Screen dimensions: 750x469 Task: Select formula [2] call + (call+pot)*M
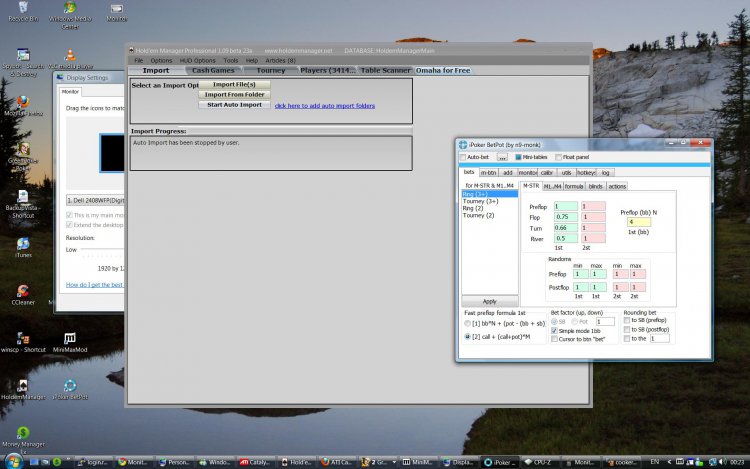coord(467,337)
